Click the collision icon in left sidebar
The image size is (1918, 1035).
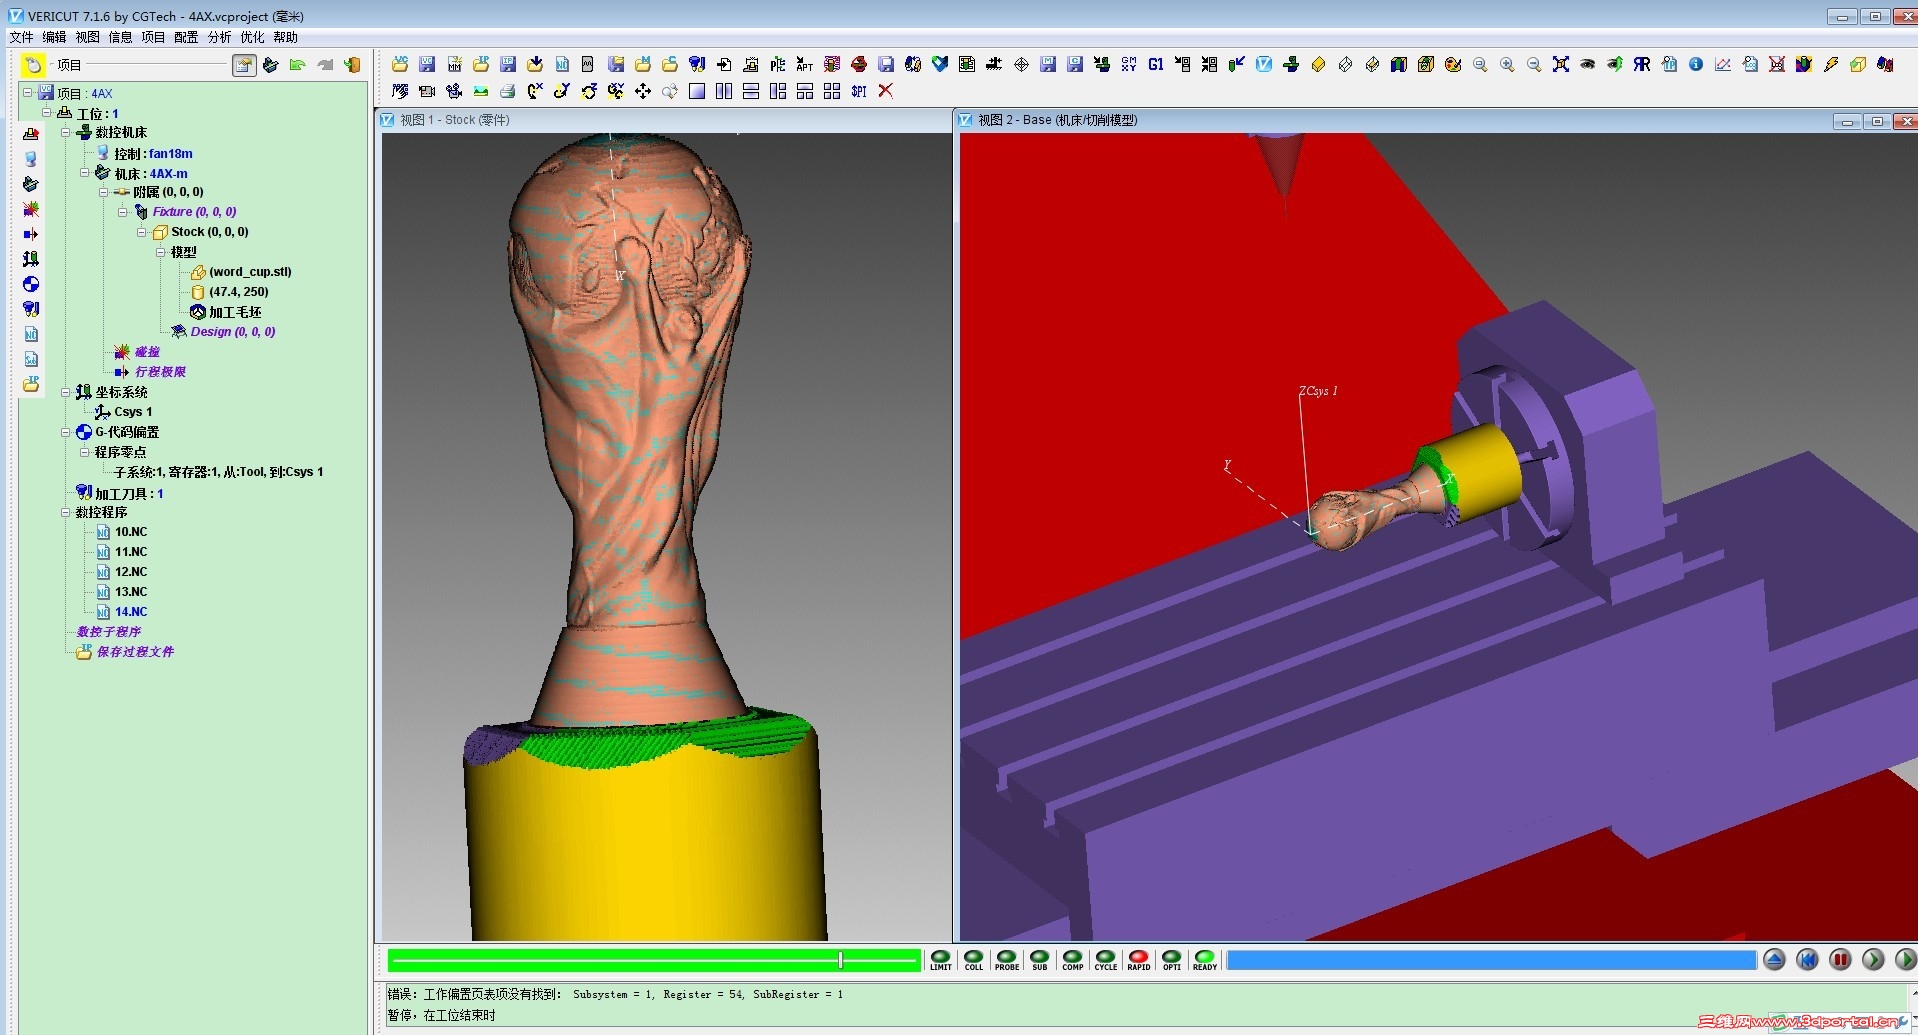click(x=31, y=209)
